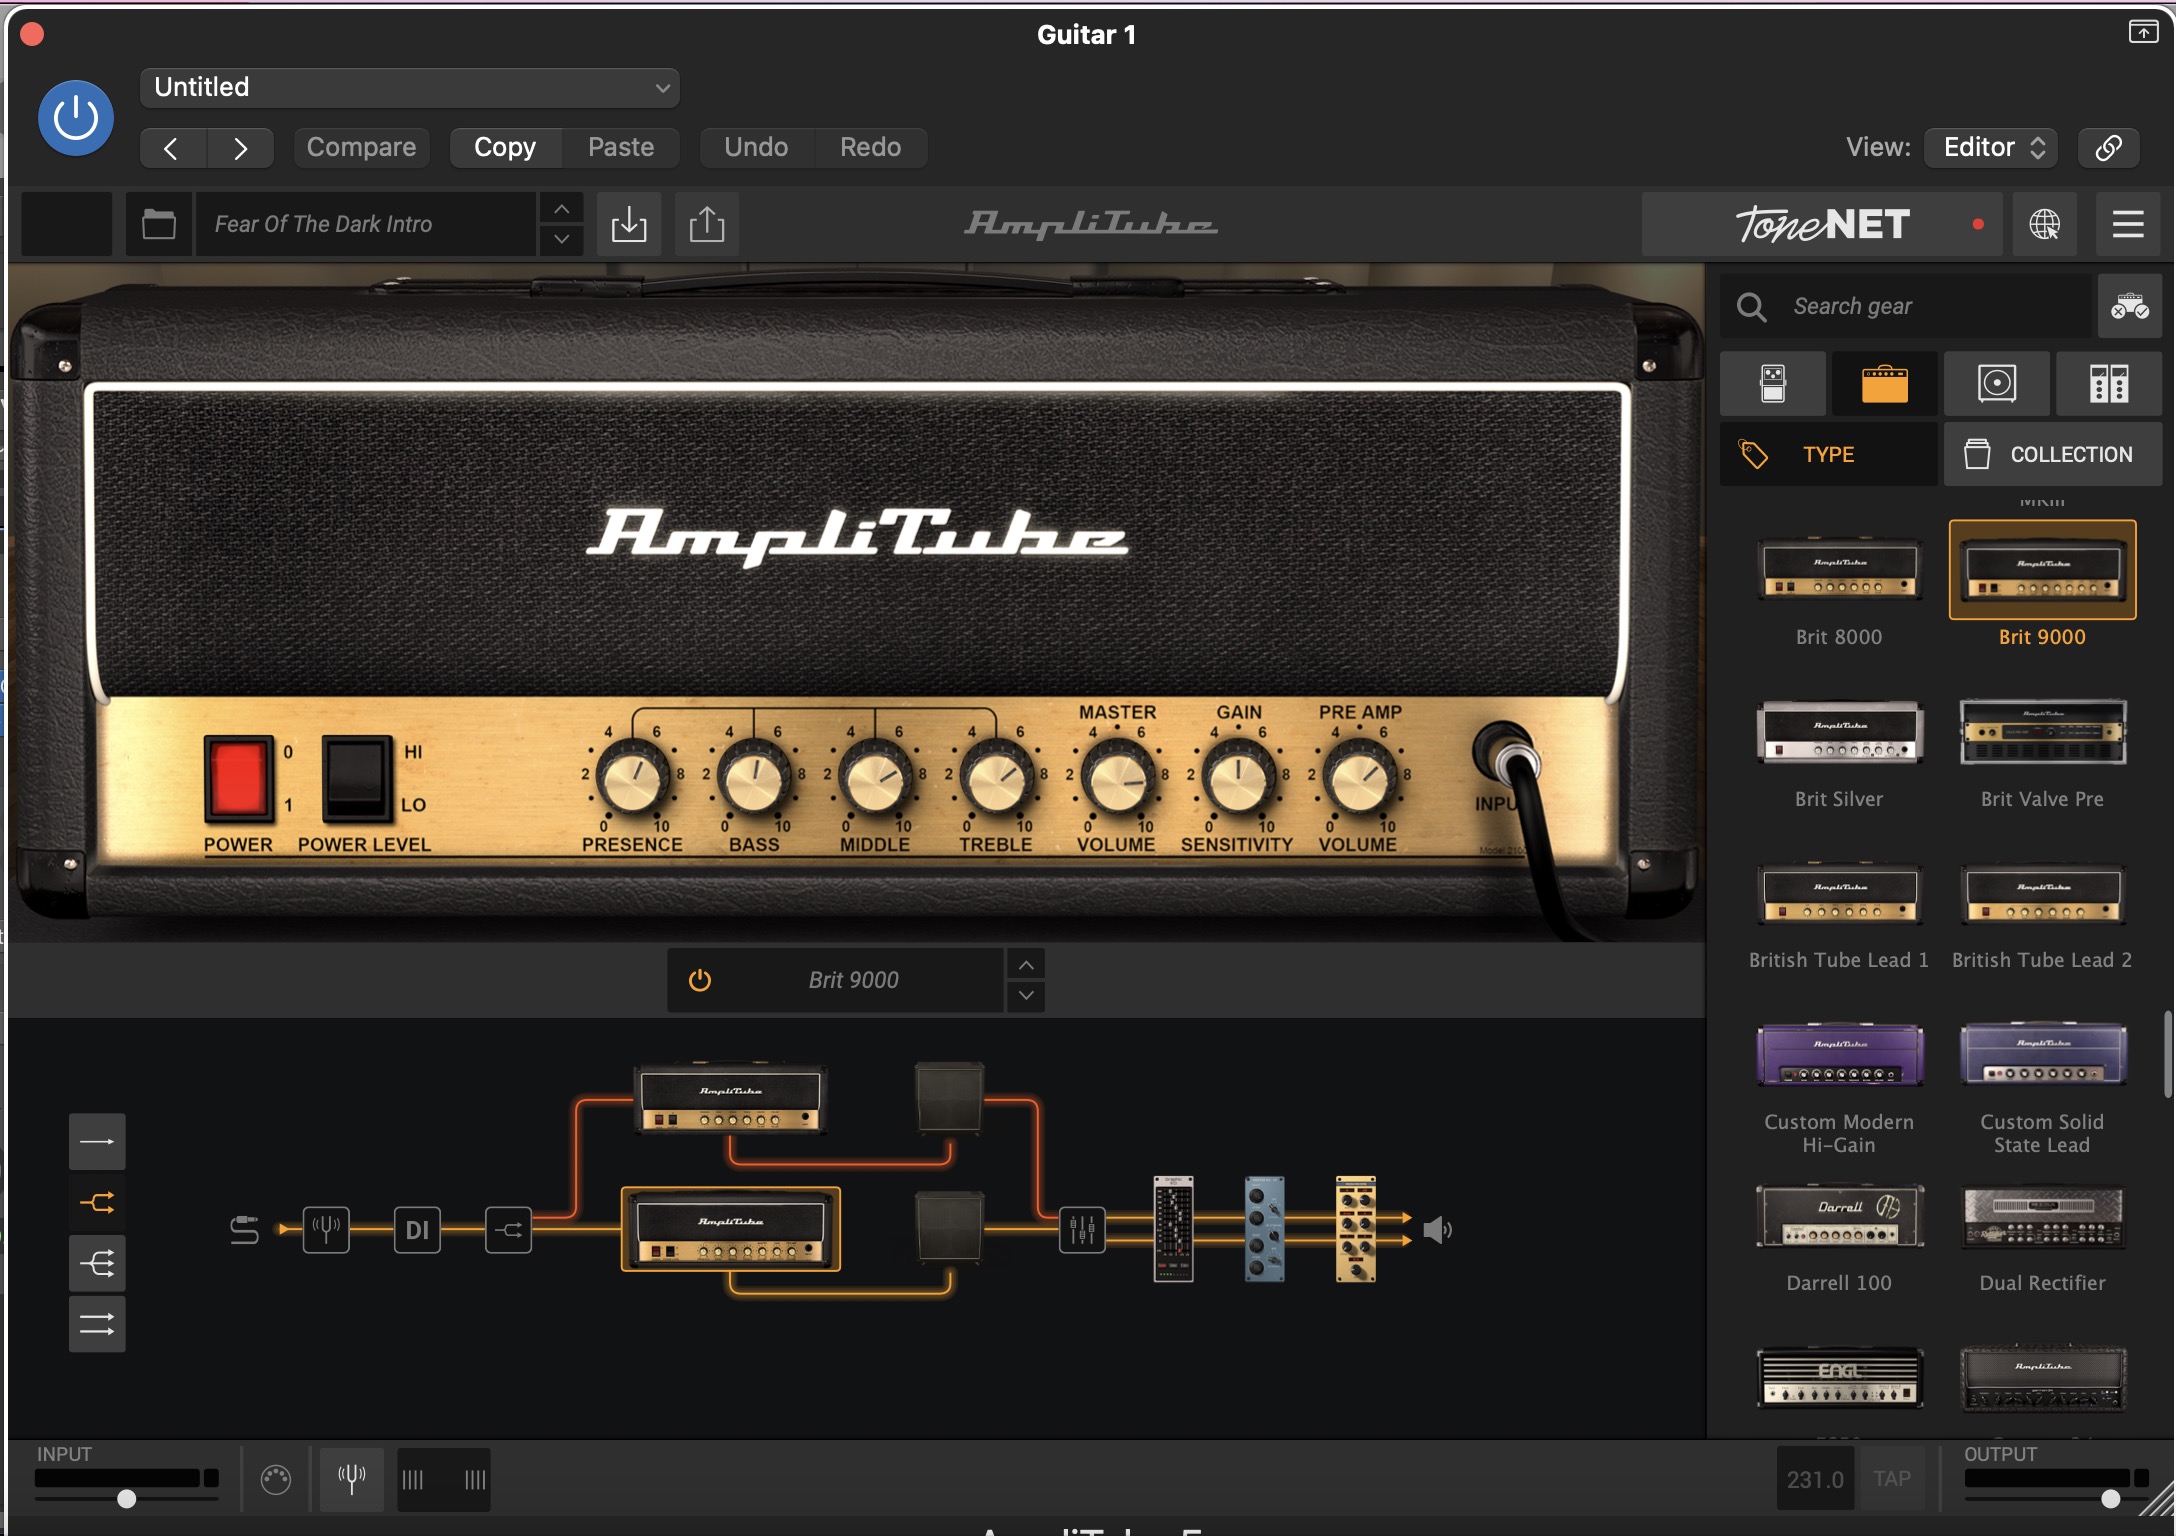The image size is (2176, 1536).
Task: Toggle the blue plugin power button
Action: coord(76,118)
